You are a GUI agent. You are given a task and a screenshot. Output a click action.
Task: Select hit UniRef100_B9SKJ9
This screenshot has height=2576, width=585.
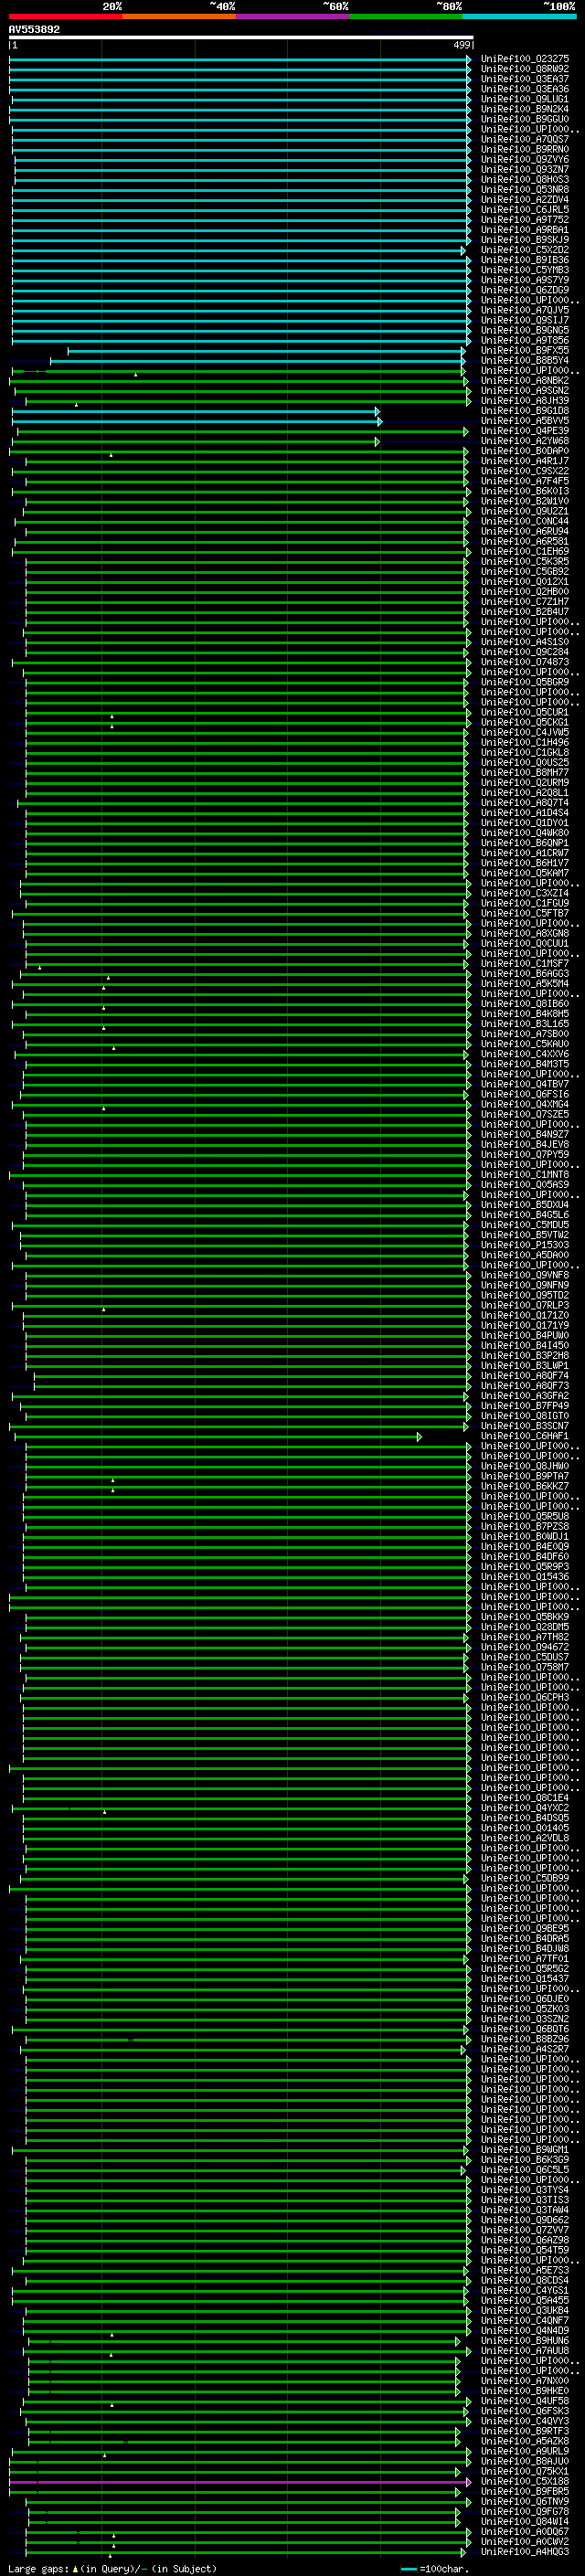pyautogui.click(x=525, y=239)
